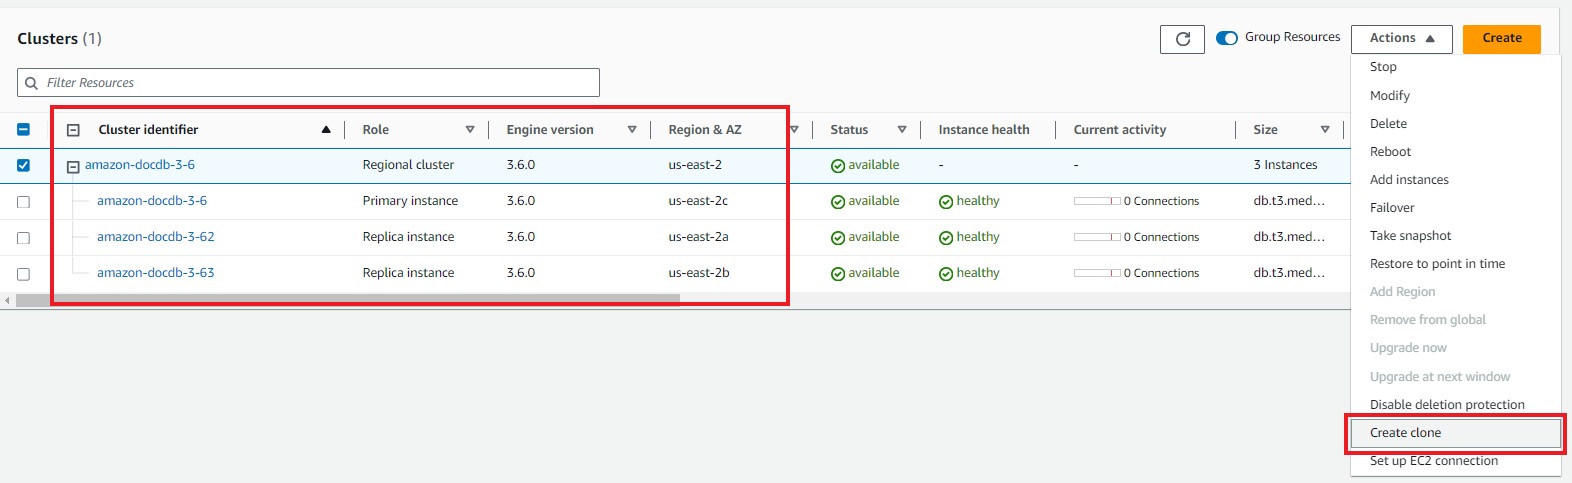Sort by Cluster identifier ascending arrow
Image resolution: width=1572 pixels, height=483 pixels.
(x=326, y=130)
